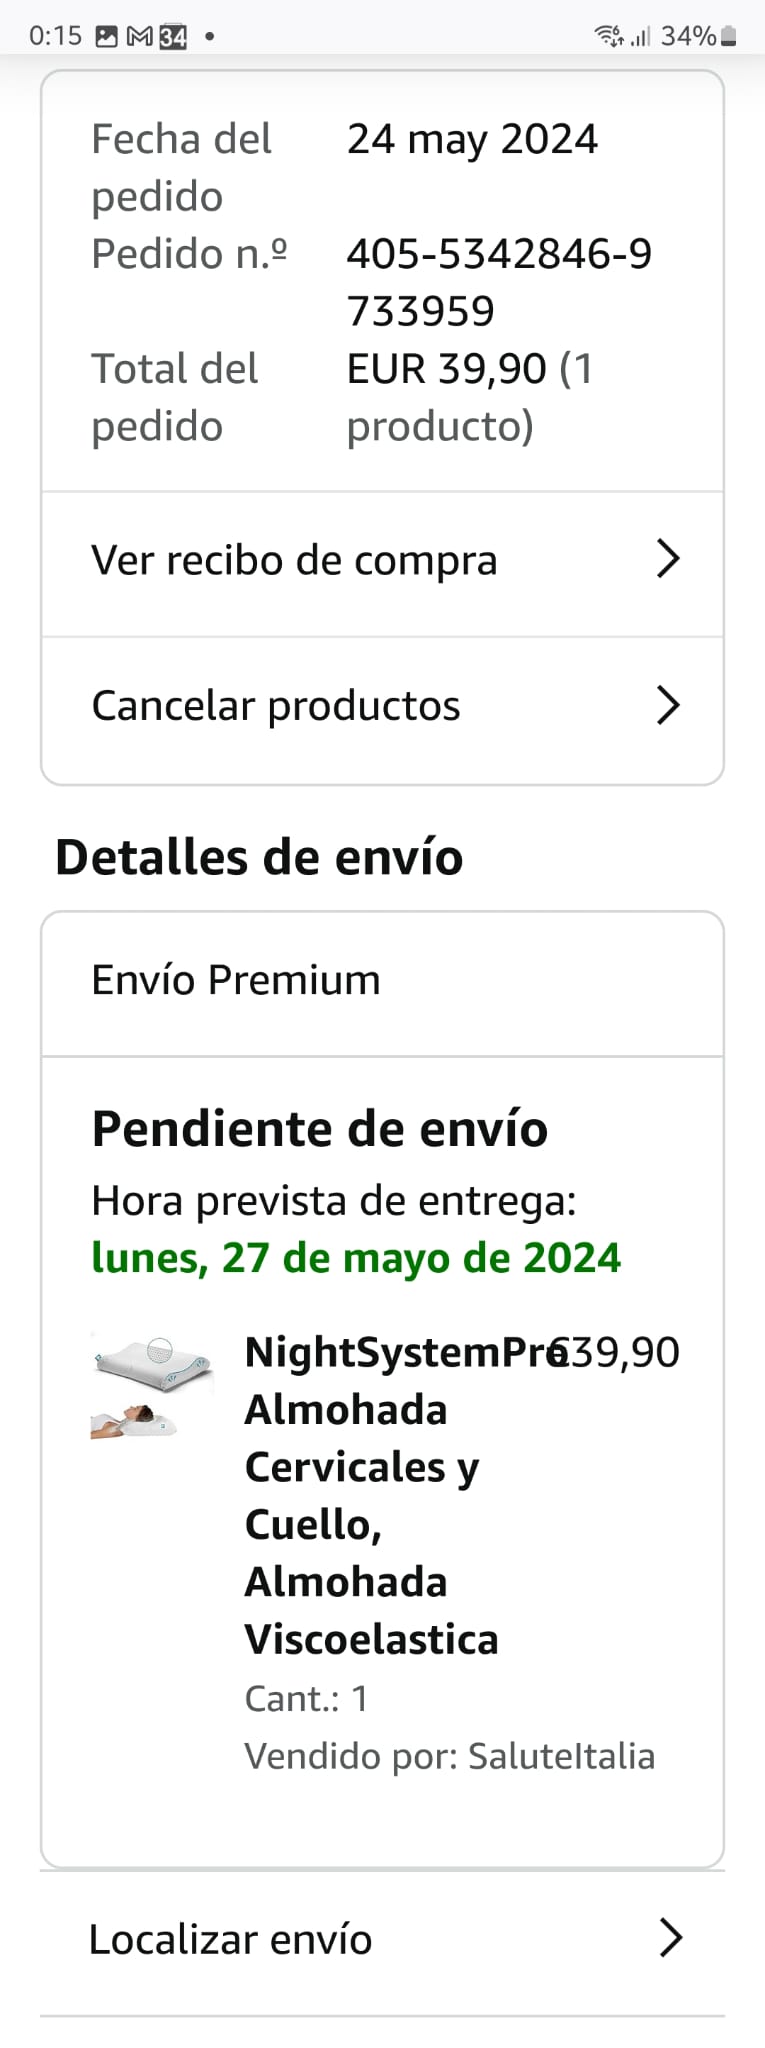765x2048 pixels.
Task: Open Ver recibo de compra
Action: (x=294, y=561)
